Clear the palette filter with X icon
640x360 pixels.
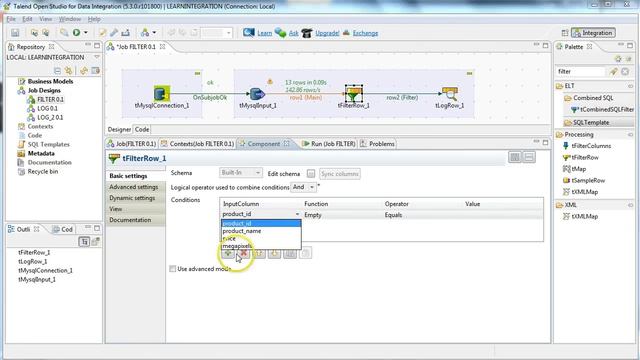[x=625, y=72]
